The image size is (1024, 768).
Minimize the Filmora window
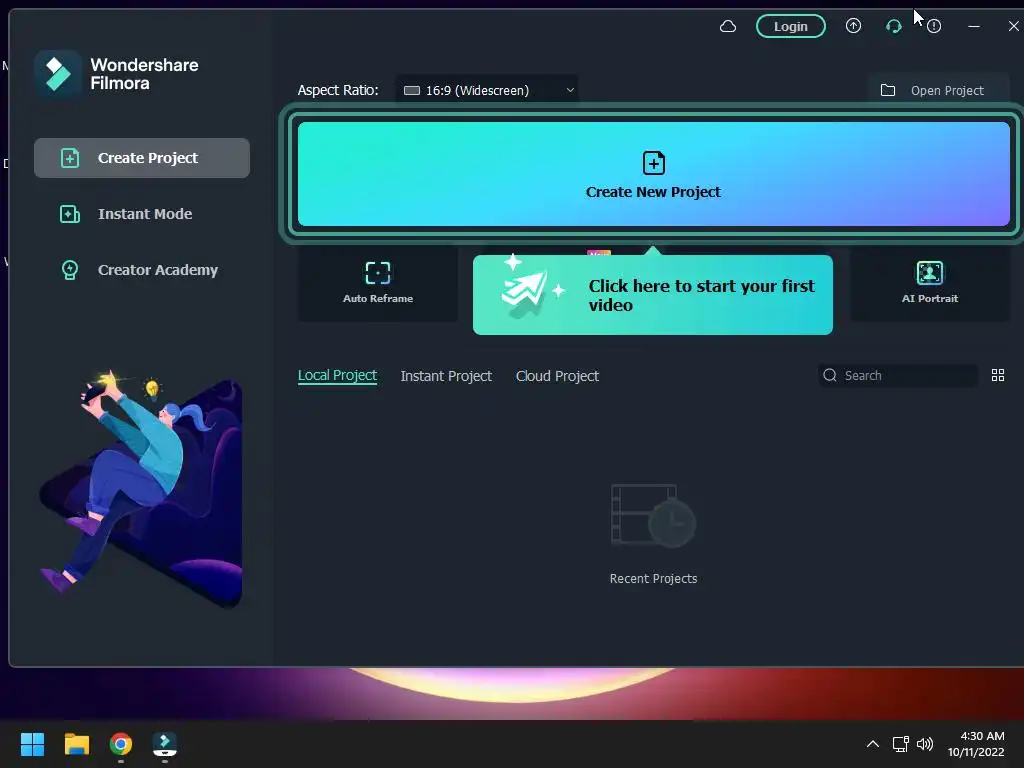[x=974, y=26]
